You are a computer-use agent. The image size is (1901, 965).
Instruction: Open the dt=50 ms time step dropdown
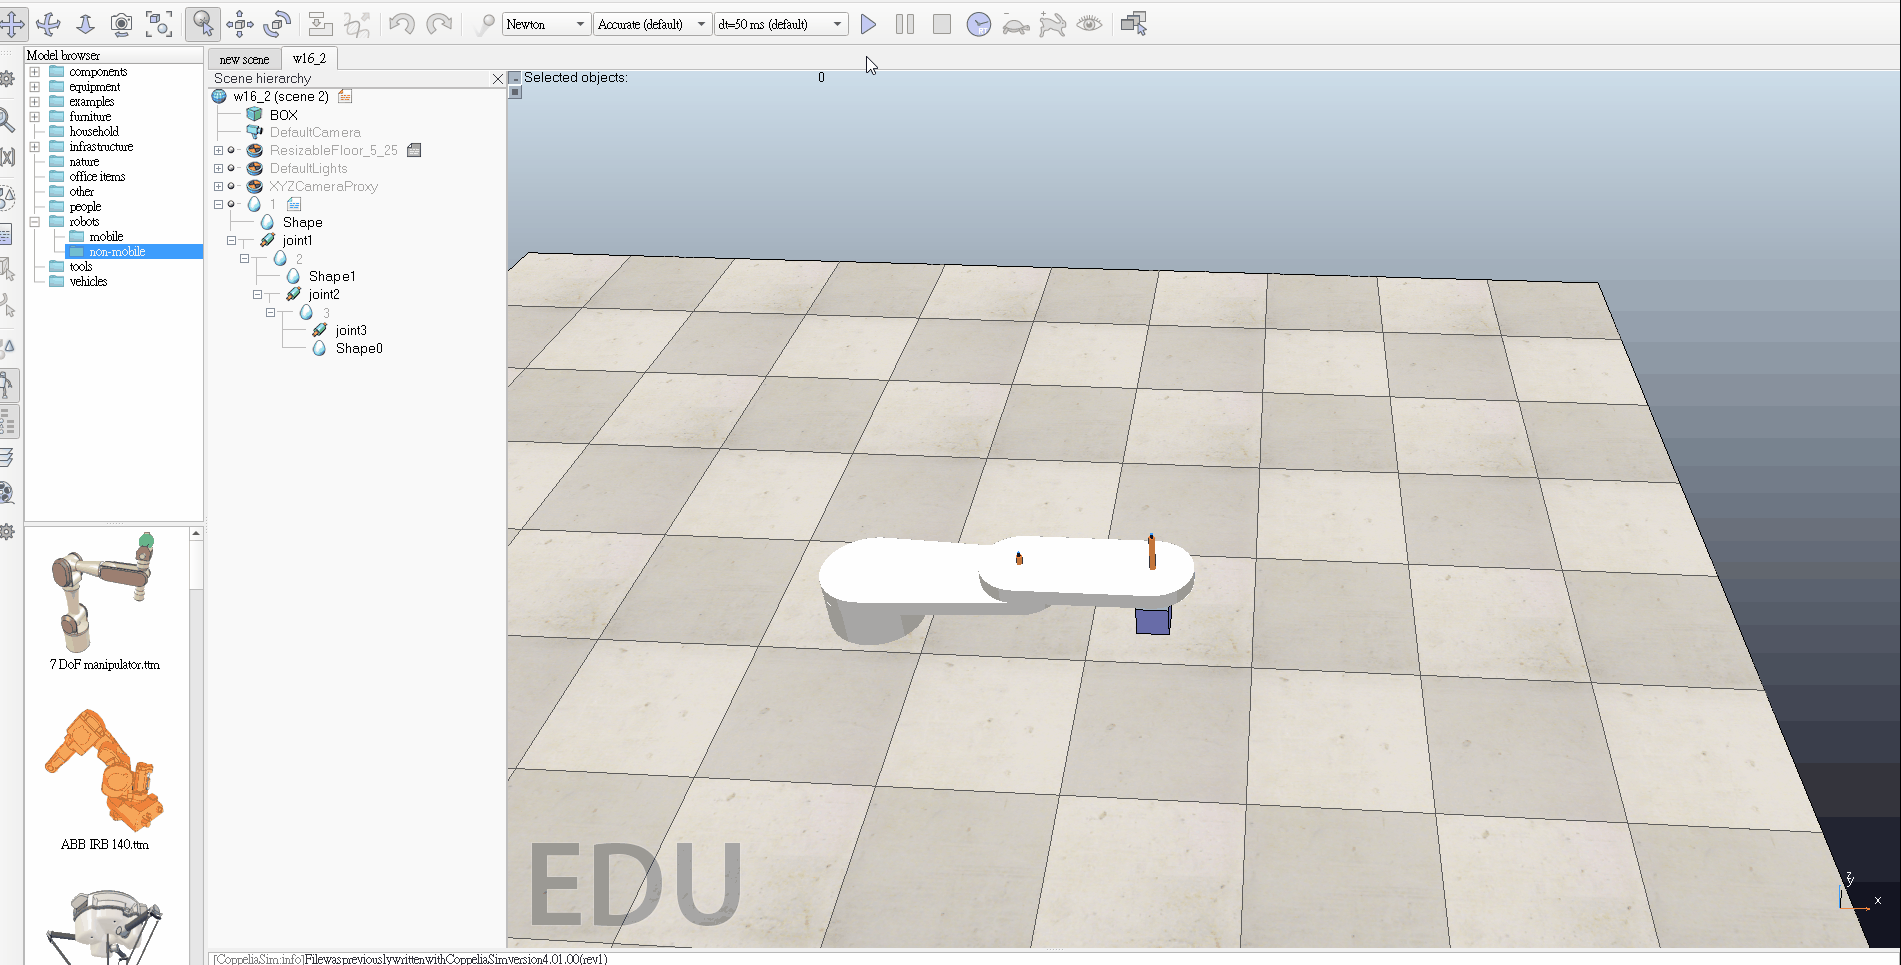pyautogui.click(x=781, y=24)
